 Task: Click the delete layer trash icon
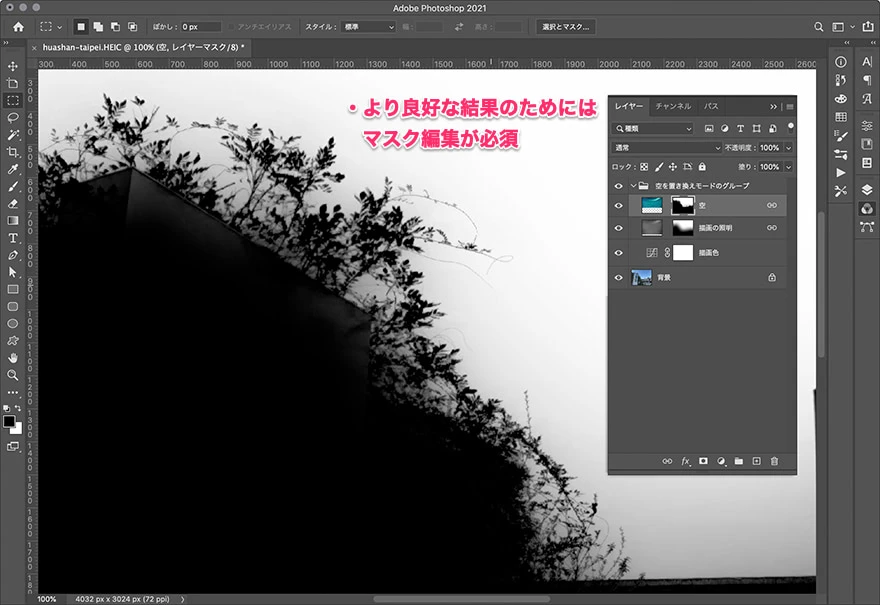[774, 461]
